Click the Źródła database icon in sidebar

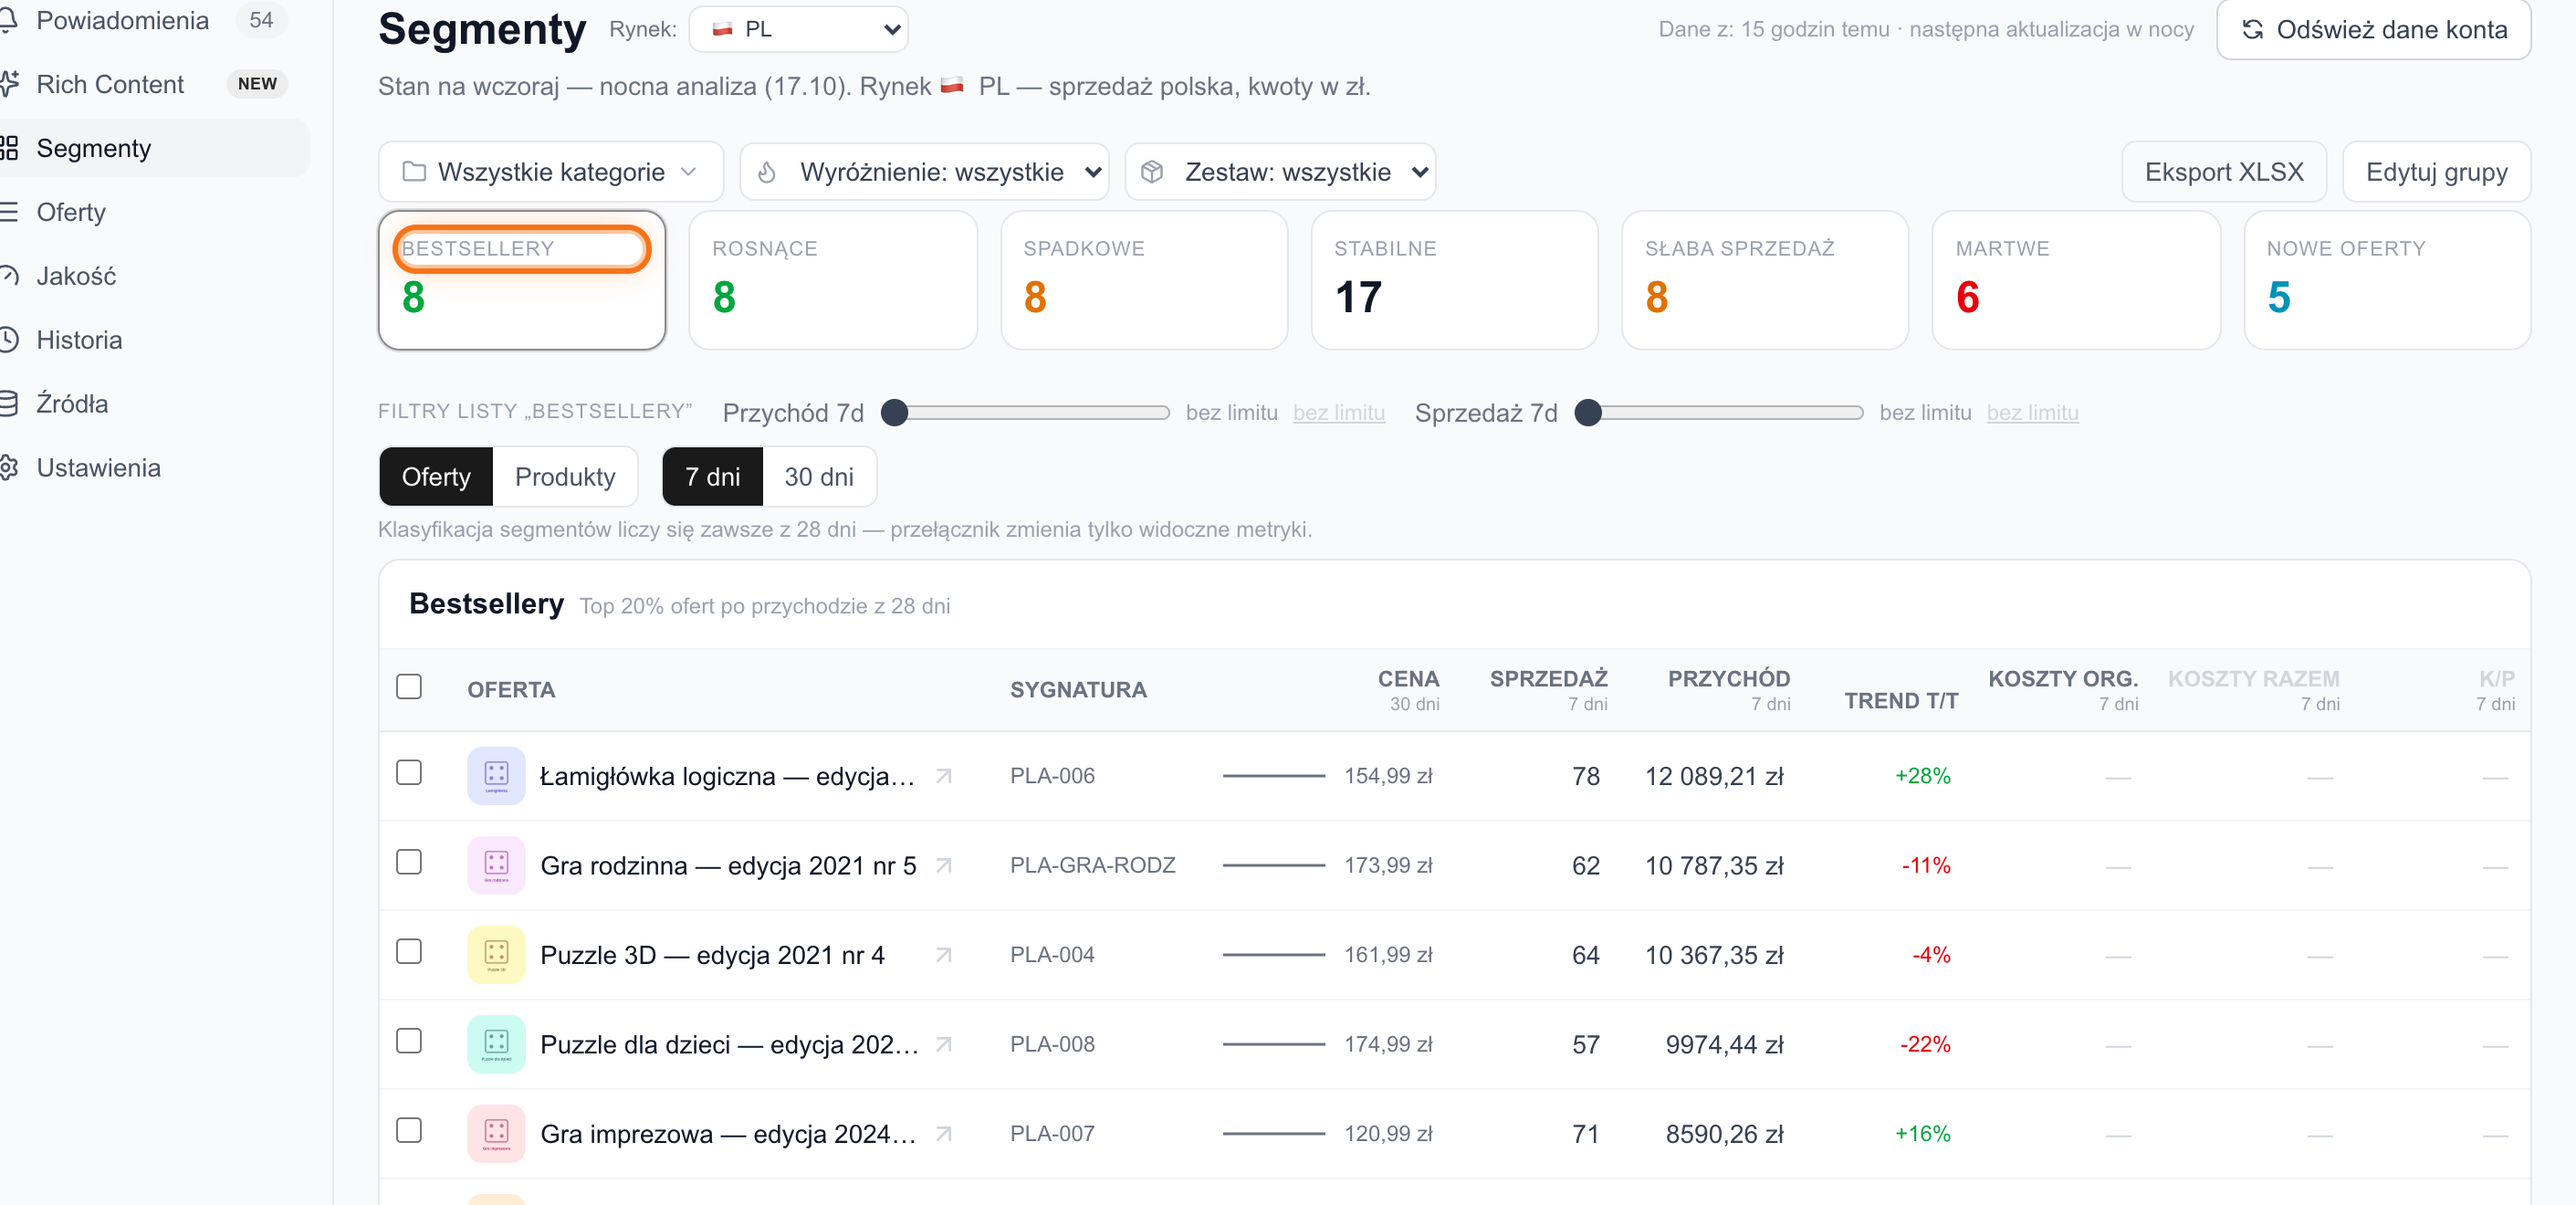tap(9, 404)
